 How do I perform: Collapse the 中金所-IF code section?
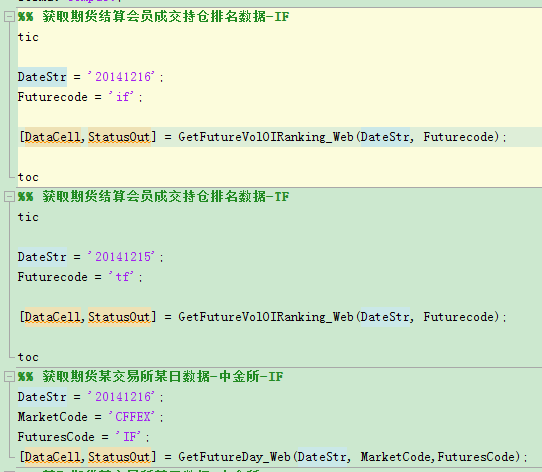(x=9, y=377)
